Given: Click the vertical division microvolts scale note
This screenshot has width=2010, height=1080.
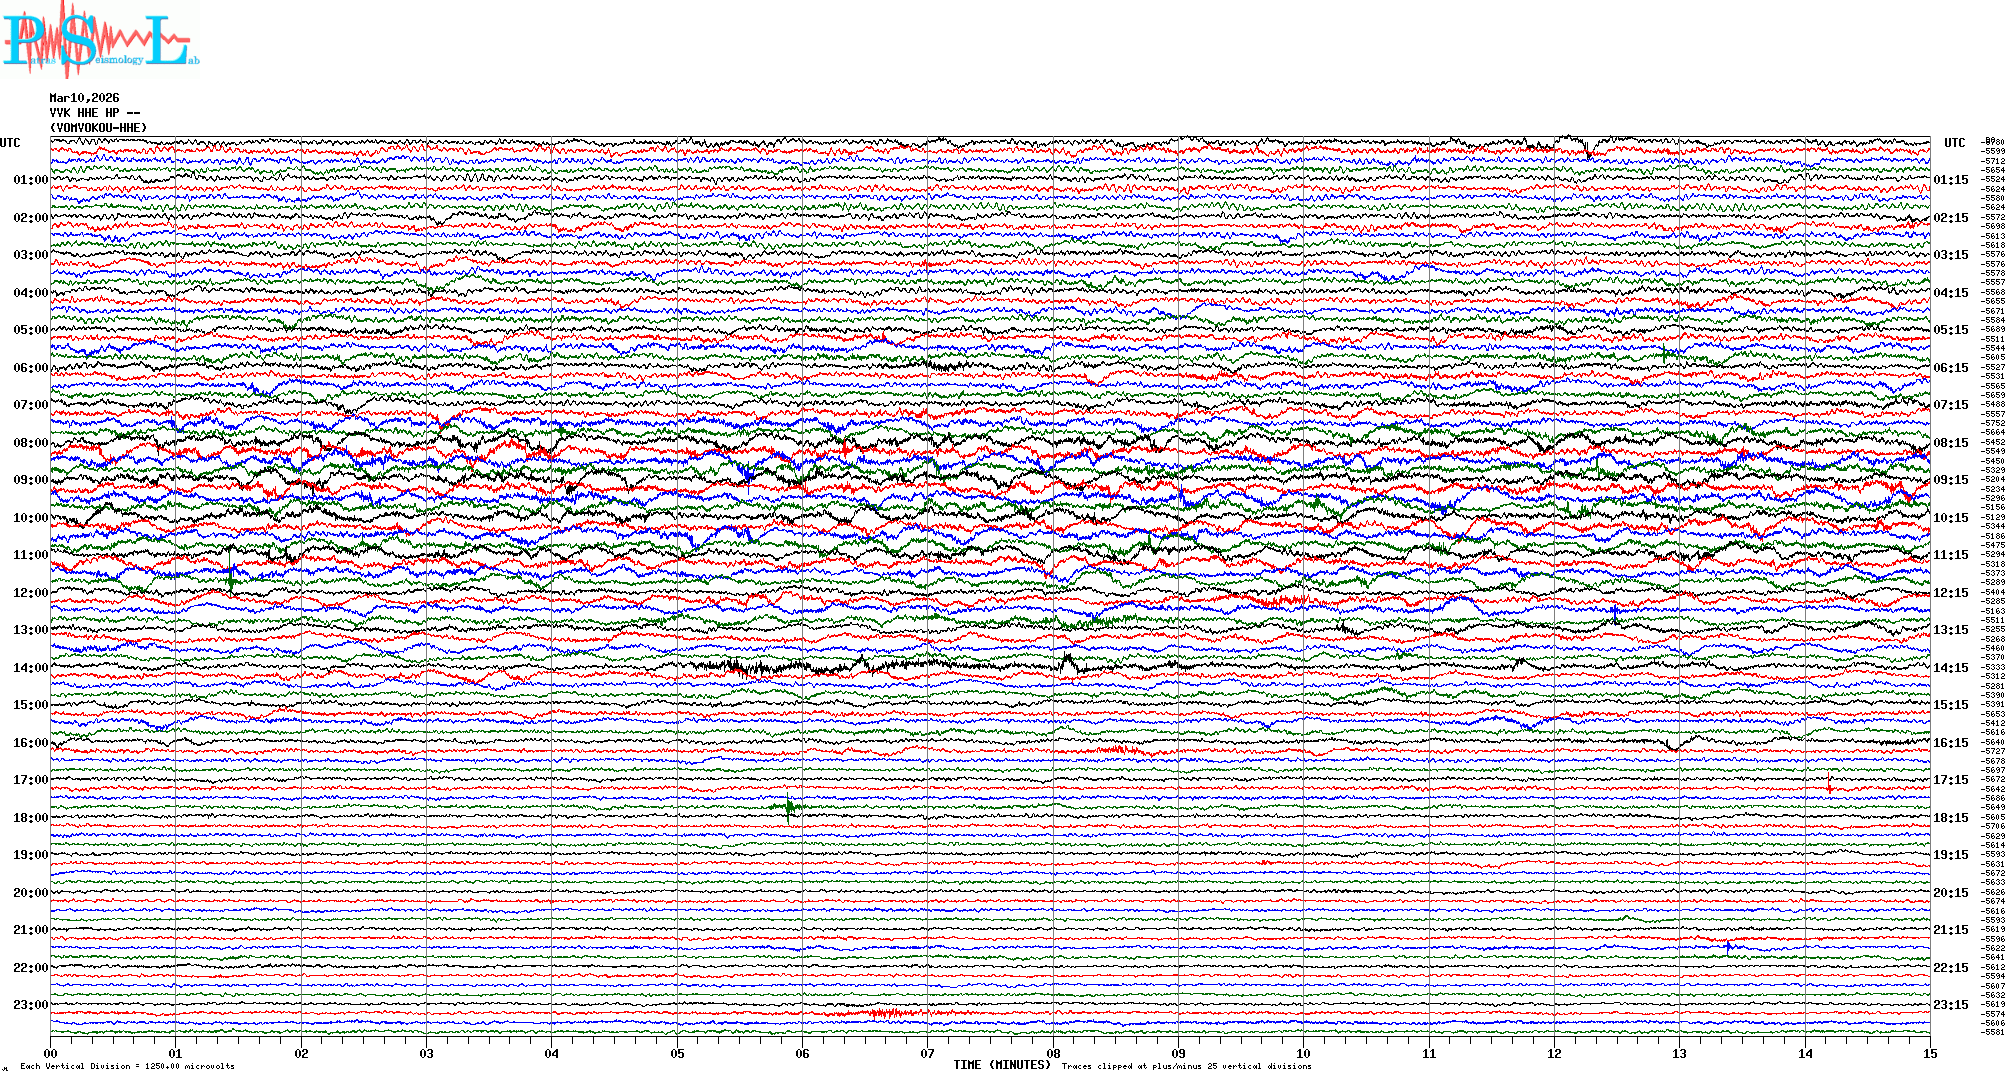Looking at the screenshot, I should point(127,1066).
